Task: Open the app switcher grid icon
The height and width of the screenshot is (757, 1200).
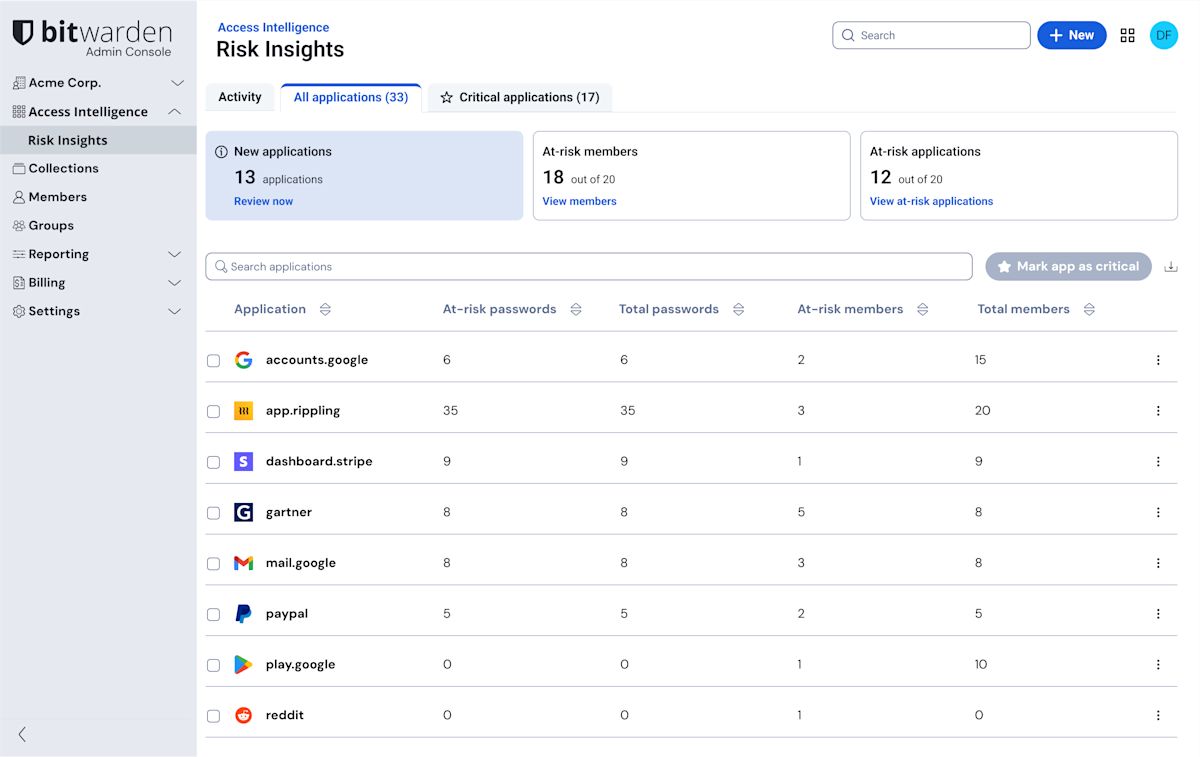Action: pyautogui.click(x=1127, y=35)
